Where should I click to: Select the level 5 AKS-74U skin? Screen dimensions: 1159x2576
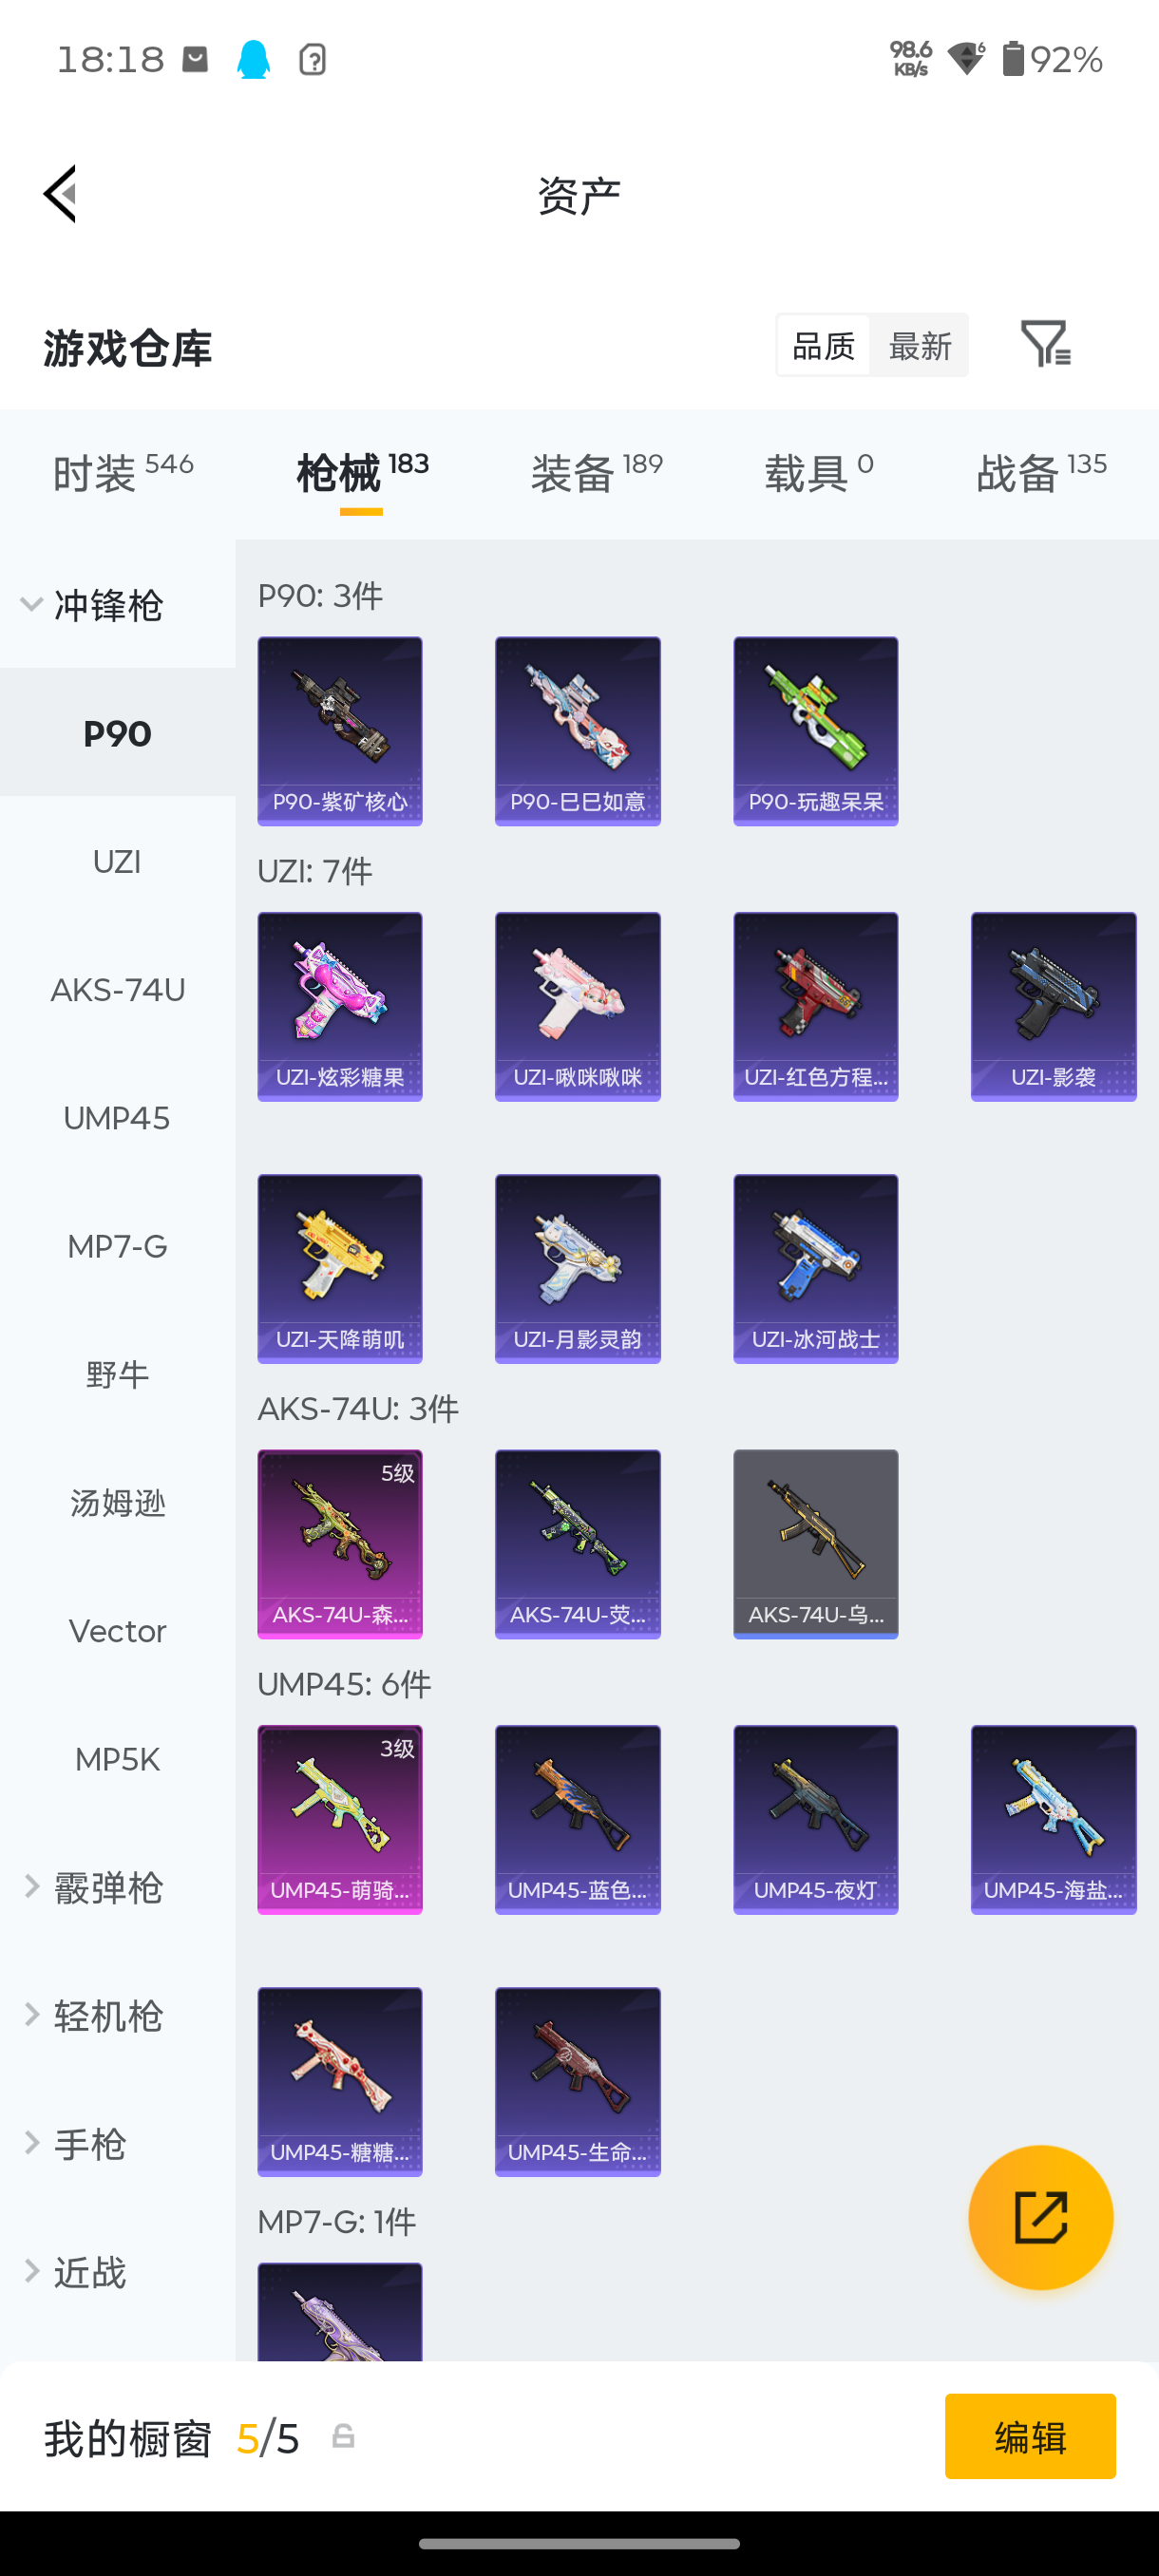point(340,1544)
